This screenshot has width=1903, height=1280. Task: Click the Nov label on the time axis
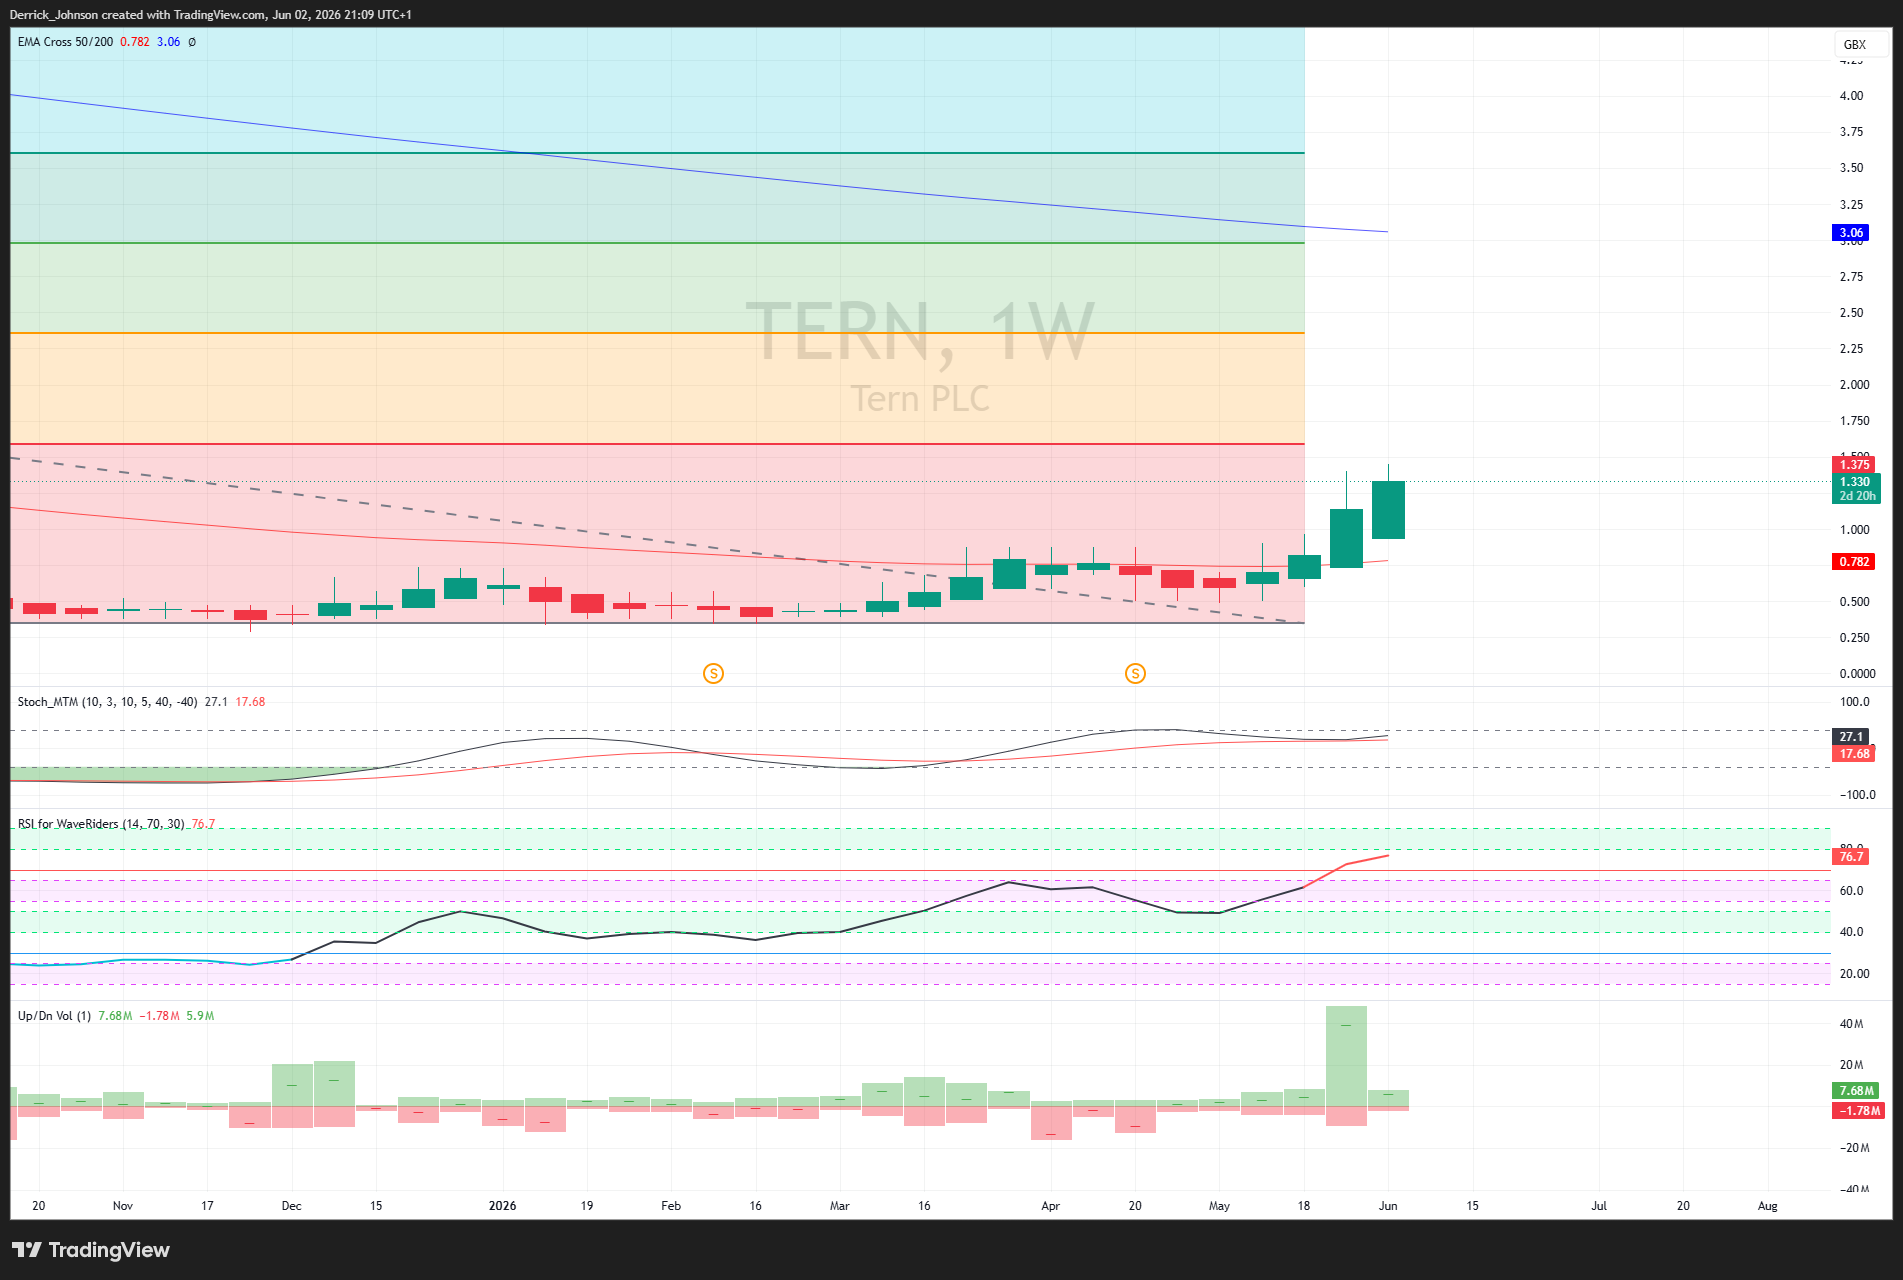point(123,1206)
